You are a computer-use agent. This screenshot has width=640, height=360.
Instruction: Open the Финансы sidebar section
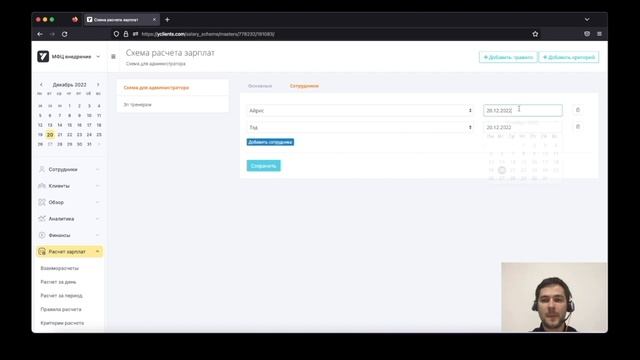(x=60, y=235)
